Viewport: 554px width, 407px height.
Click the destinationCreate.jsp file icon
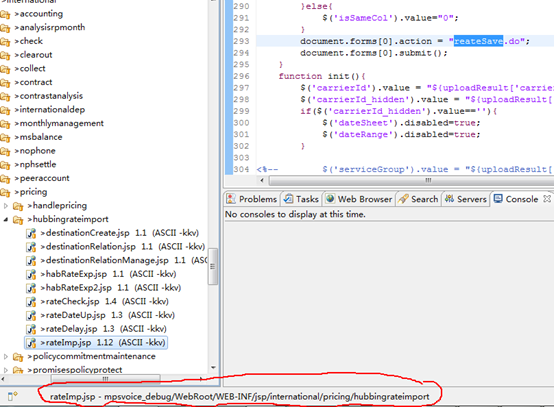coord(31,233)
